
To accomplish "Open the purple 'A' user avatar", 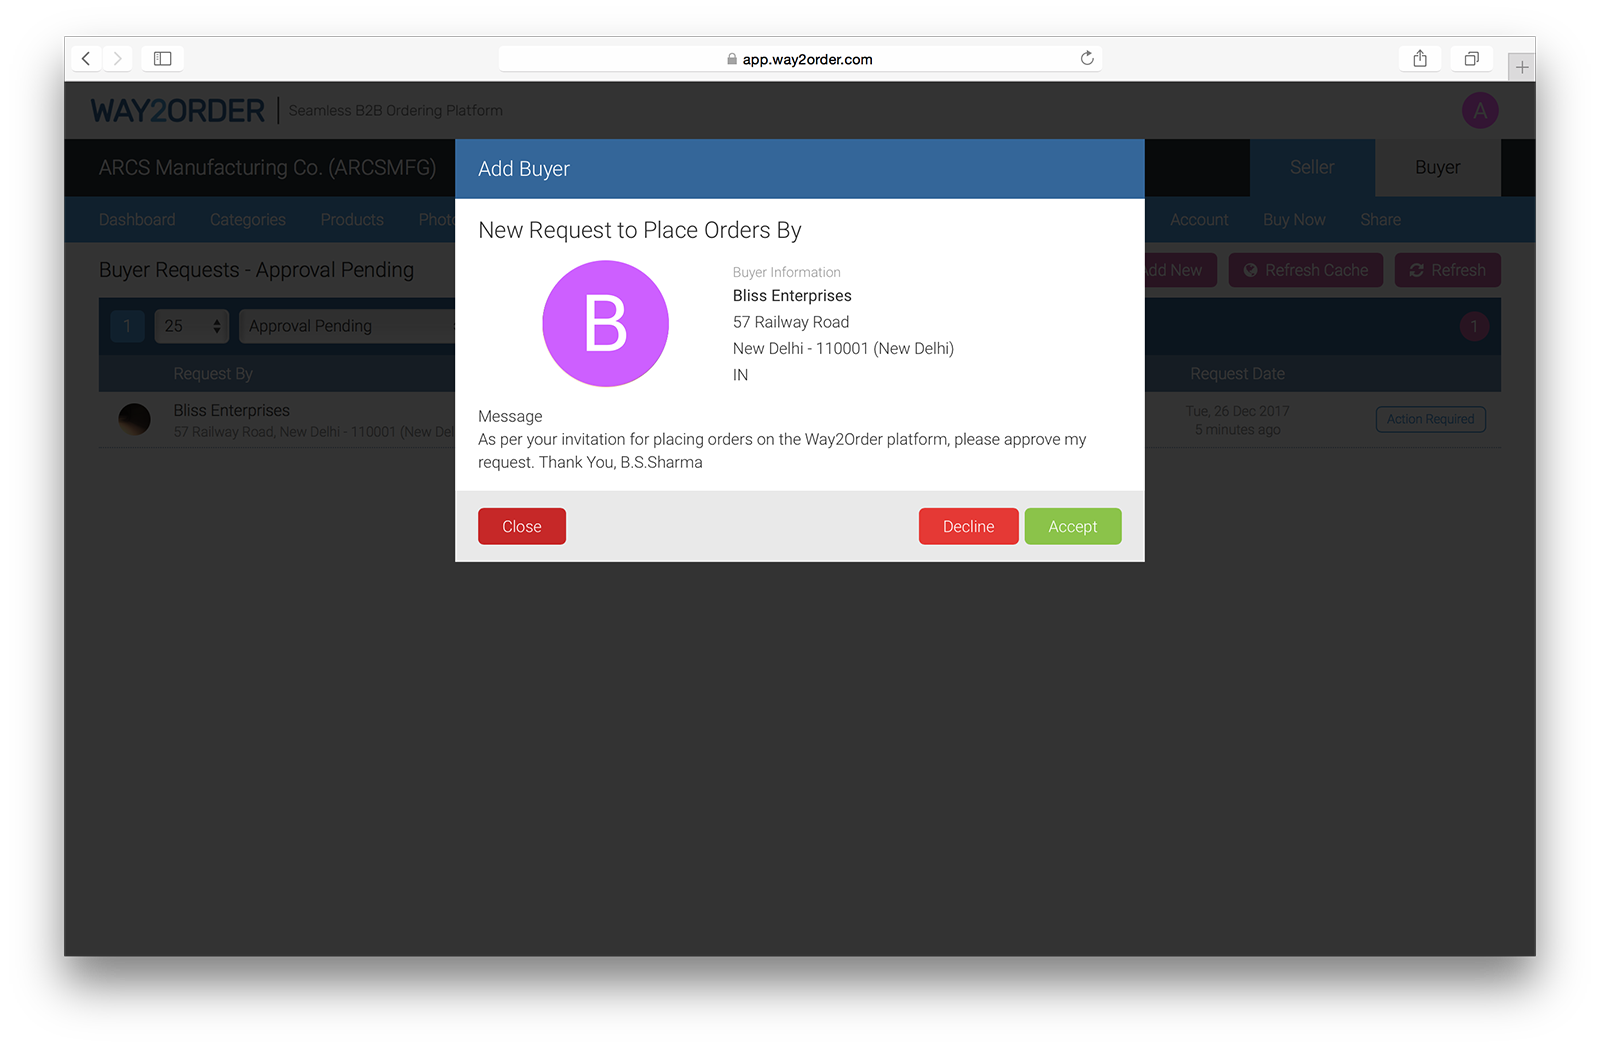I will click(x=1480, y=110).
